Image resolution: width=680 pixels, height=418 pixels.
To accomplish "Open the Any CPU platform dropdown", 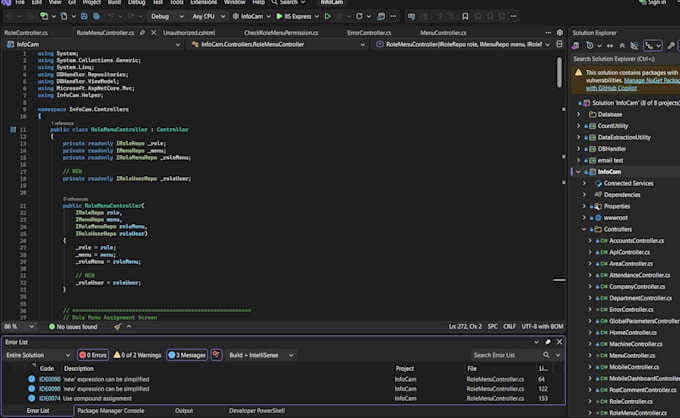I will (209, 16).
